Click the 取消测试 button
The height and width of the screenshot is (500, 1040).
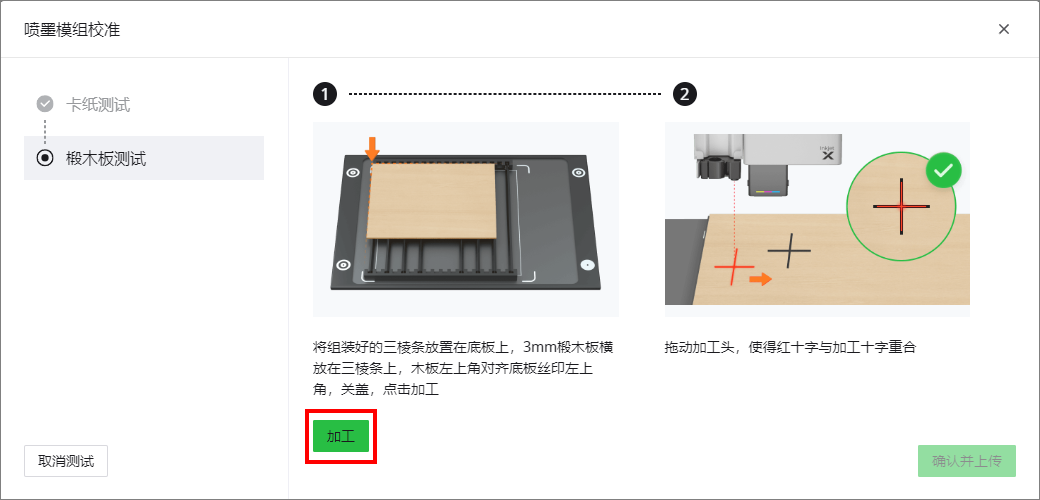(x=66, y=461)
